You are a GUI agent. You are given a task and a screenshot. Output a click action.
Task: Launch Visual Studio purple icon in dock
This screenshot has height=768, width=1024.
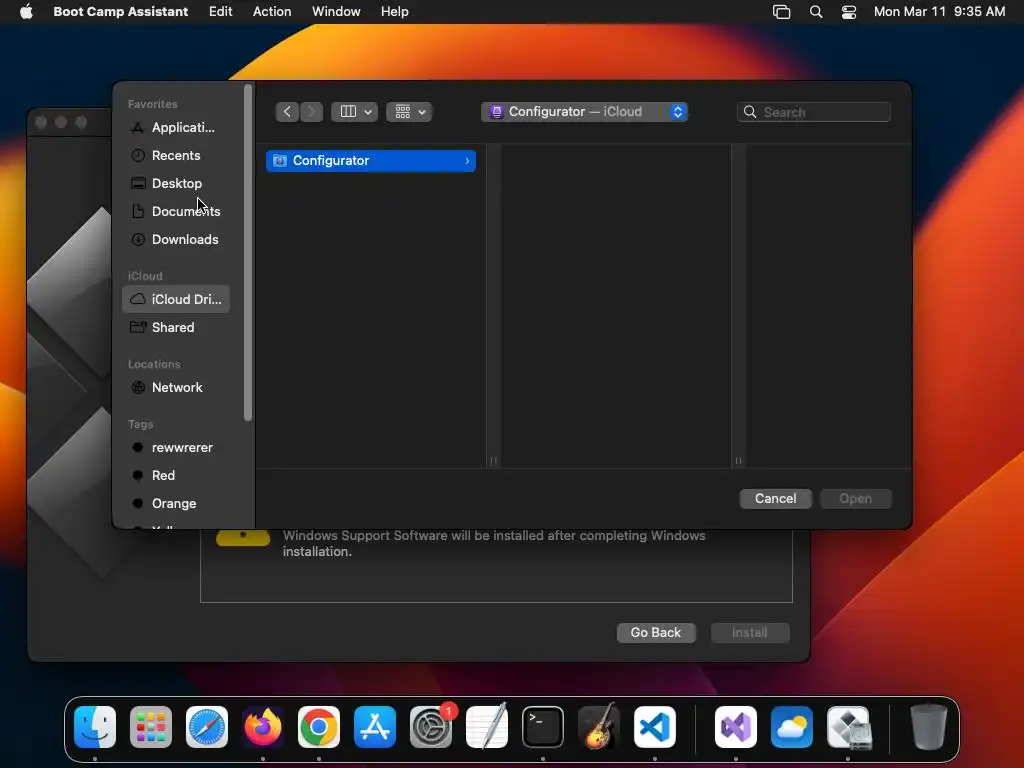tap(736, 727)
